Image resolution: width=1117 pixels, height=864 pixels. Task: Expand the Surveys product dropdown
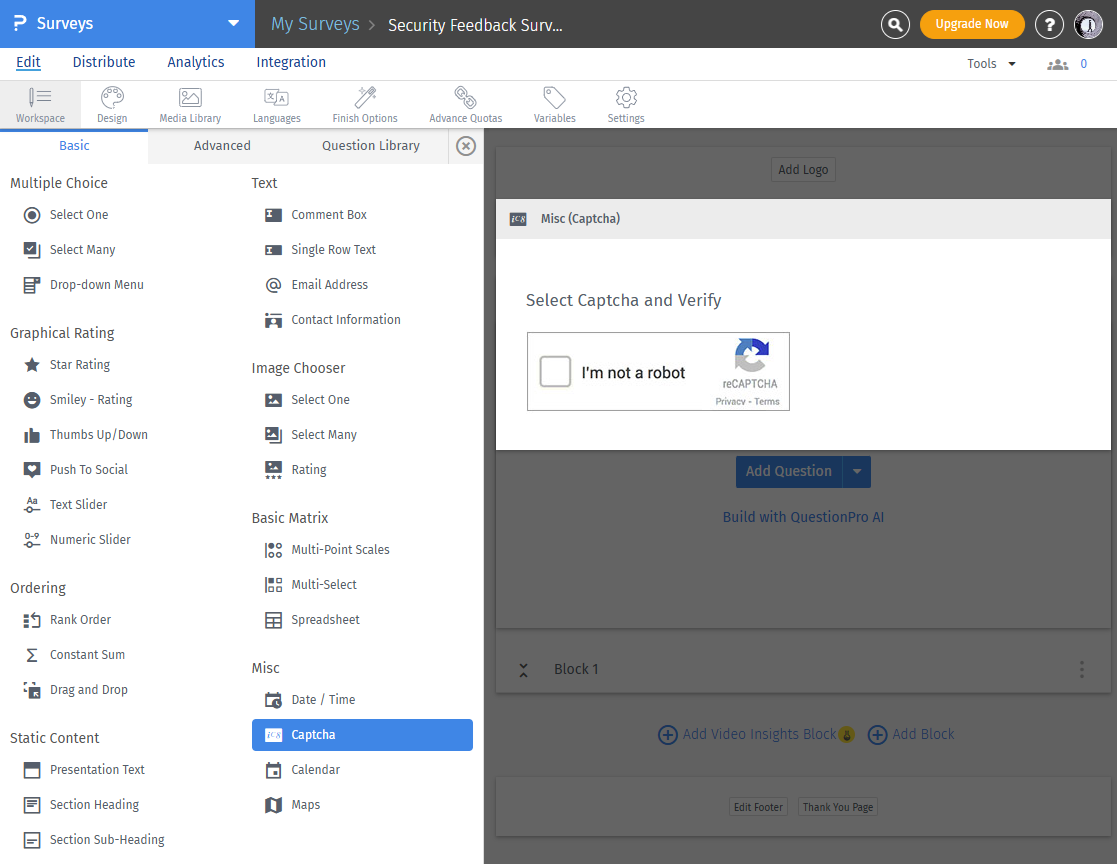(233, 24)
